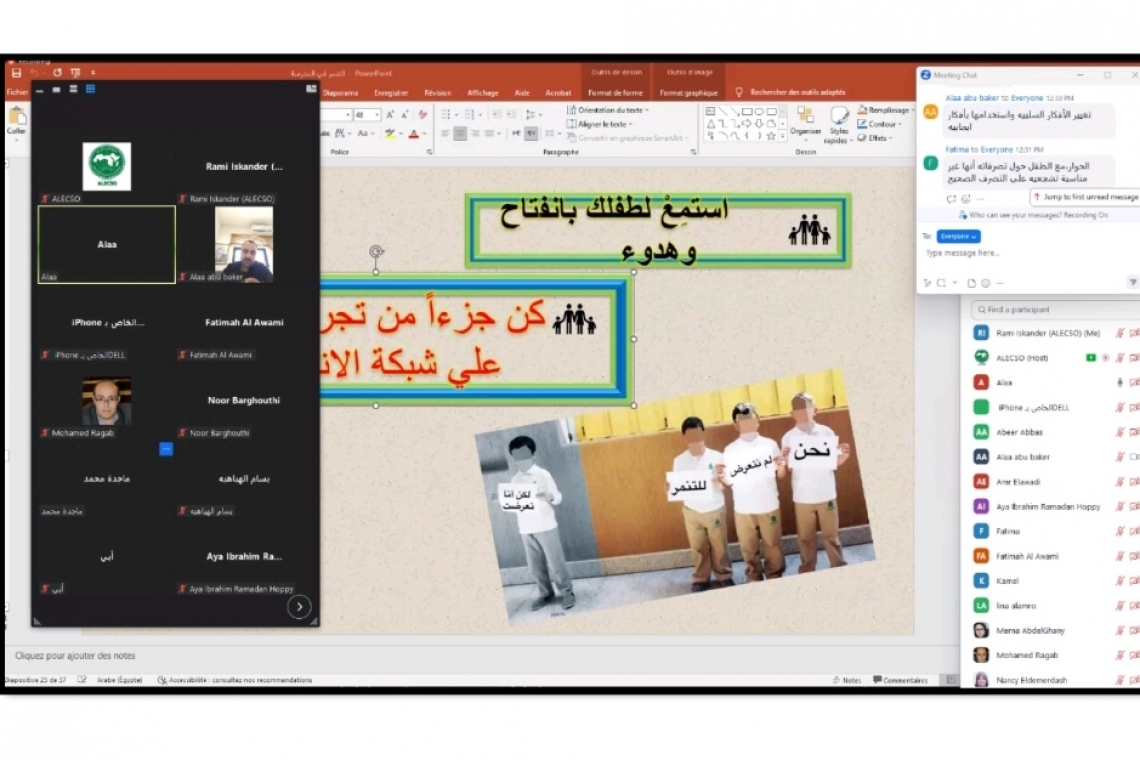Save the presentation with the floppy icon

16,73
